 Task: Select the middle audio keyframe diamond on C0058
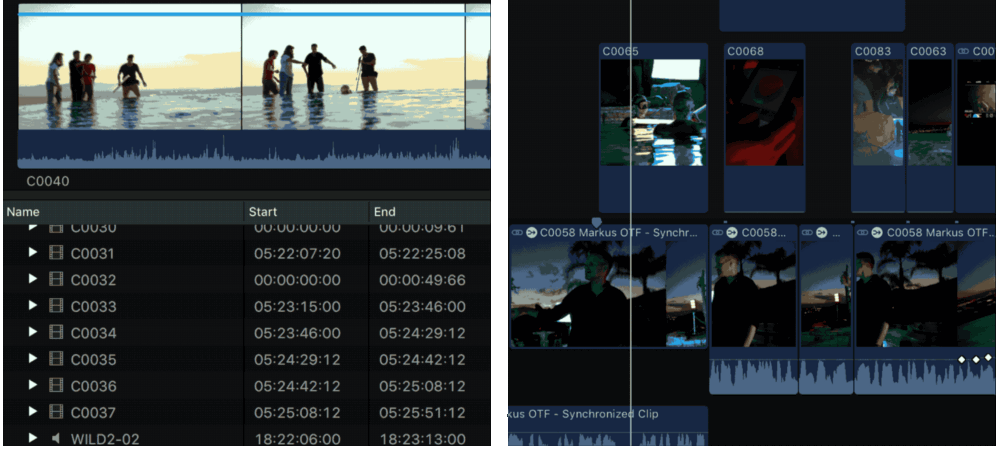pyautogui.click(x=975, y=359)
